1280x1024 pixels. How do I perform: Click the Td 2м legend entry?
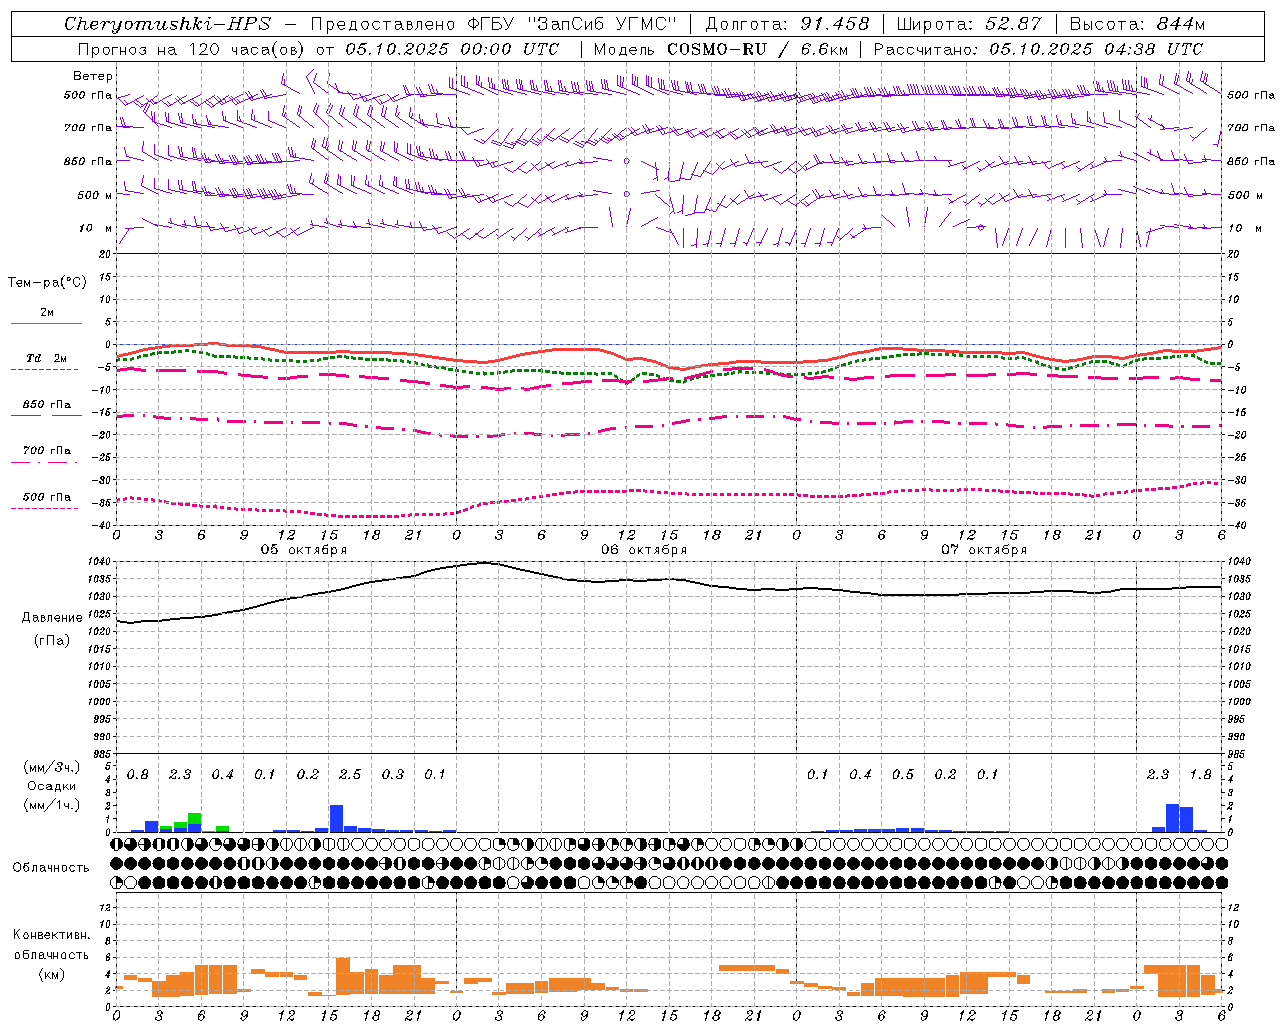47,358
